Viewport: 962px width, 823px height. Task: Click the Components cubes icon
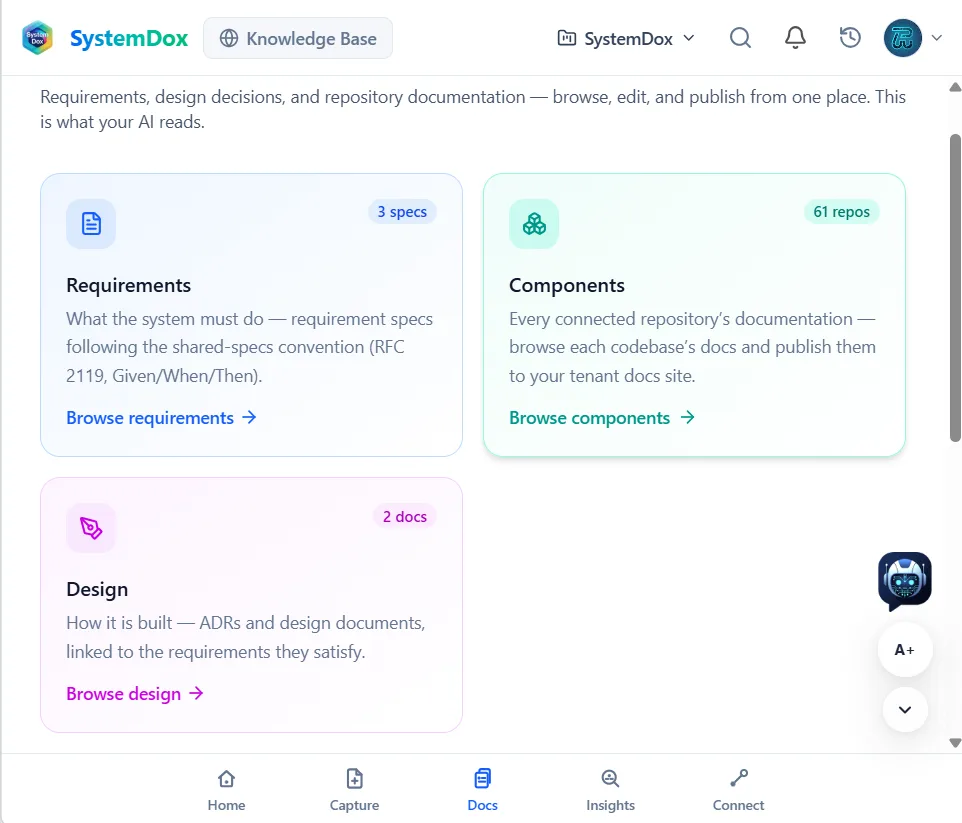pos(534,223)
